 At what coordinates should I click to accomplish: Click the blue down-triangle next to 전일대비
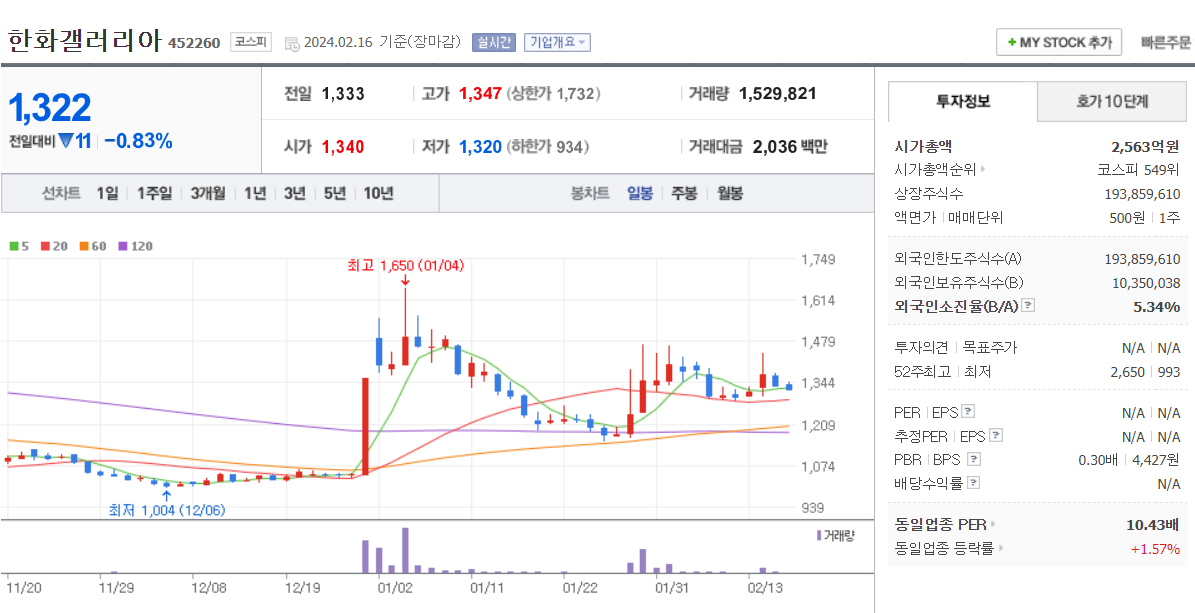66,141
